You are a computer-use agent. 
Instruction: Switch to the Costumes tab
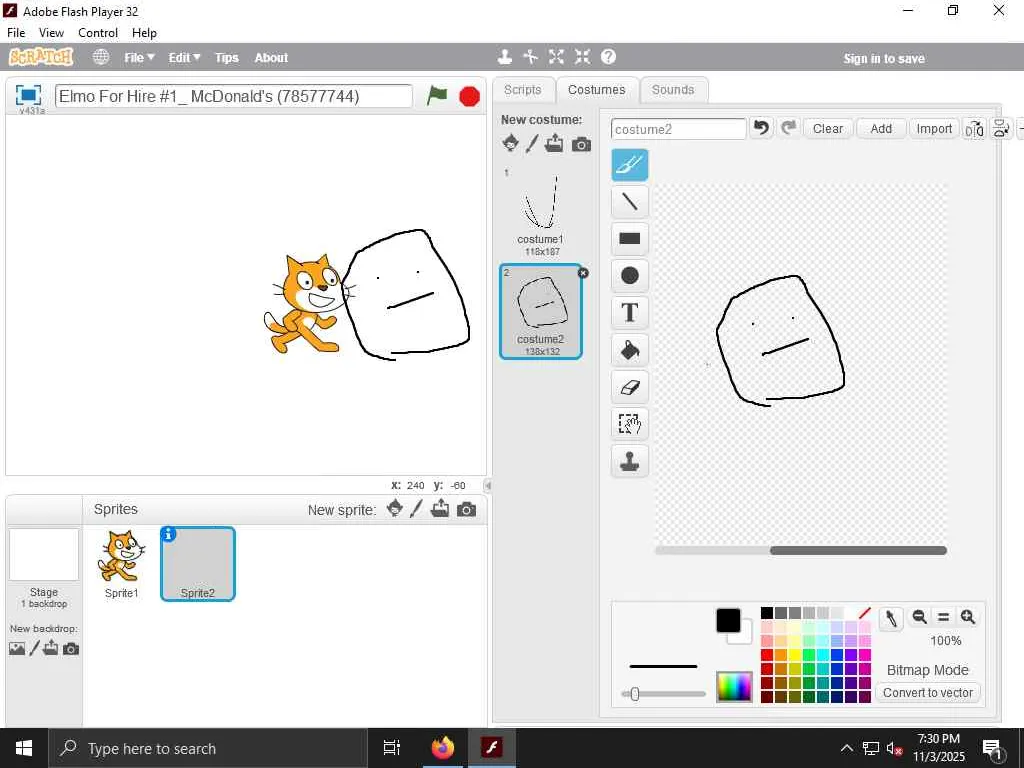coord(596,89)
